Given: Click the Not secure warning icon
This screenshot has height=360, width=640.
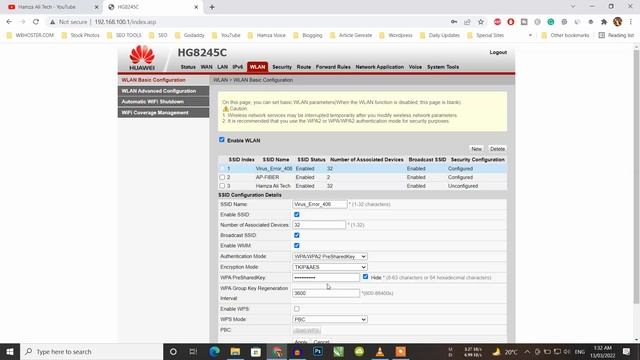Looking at the screenshot, I should [x=52, y=22].
